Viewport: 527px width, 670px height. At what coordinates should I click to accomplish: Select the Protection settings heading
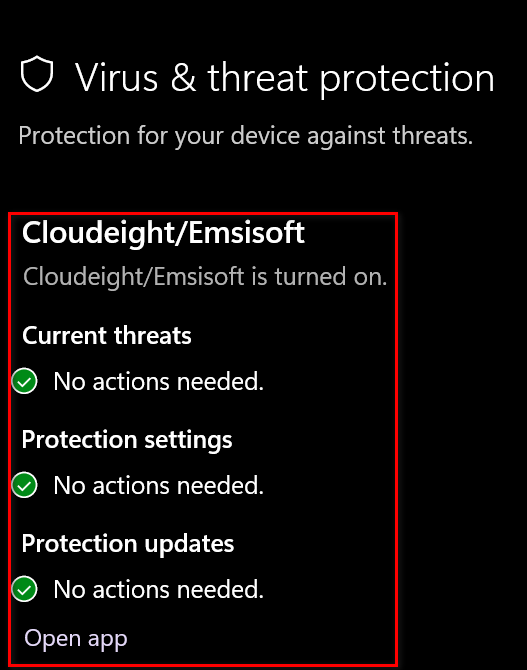127,440
